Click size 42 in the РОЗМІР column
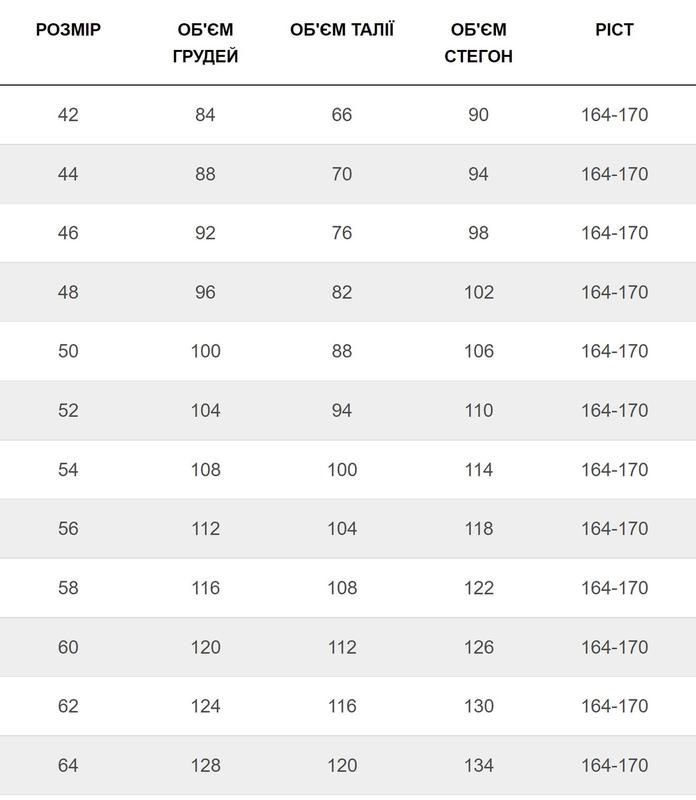Screen dimensions: 696x800 [x=68, y=115]
